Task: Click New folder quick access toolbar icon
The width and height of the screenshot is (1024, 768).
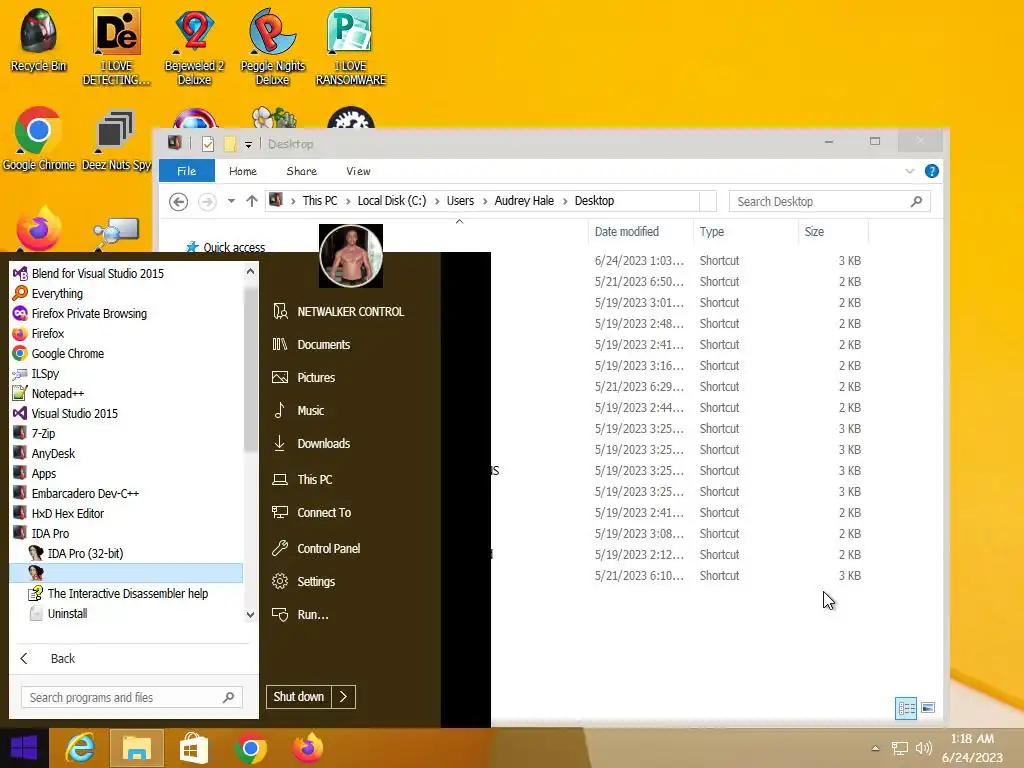Action: coord(230,144)
